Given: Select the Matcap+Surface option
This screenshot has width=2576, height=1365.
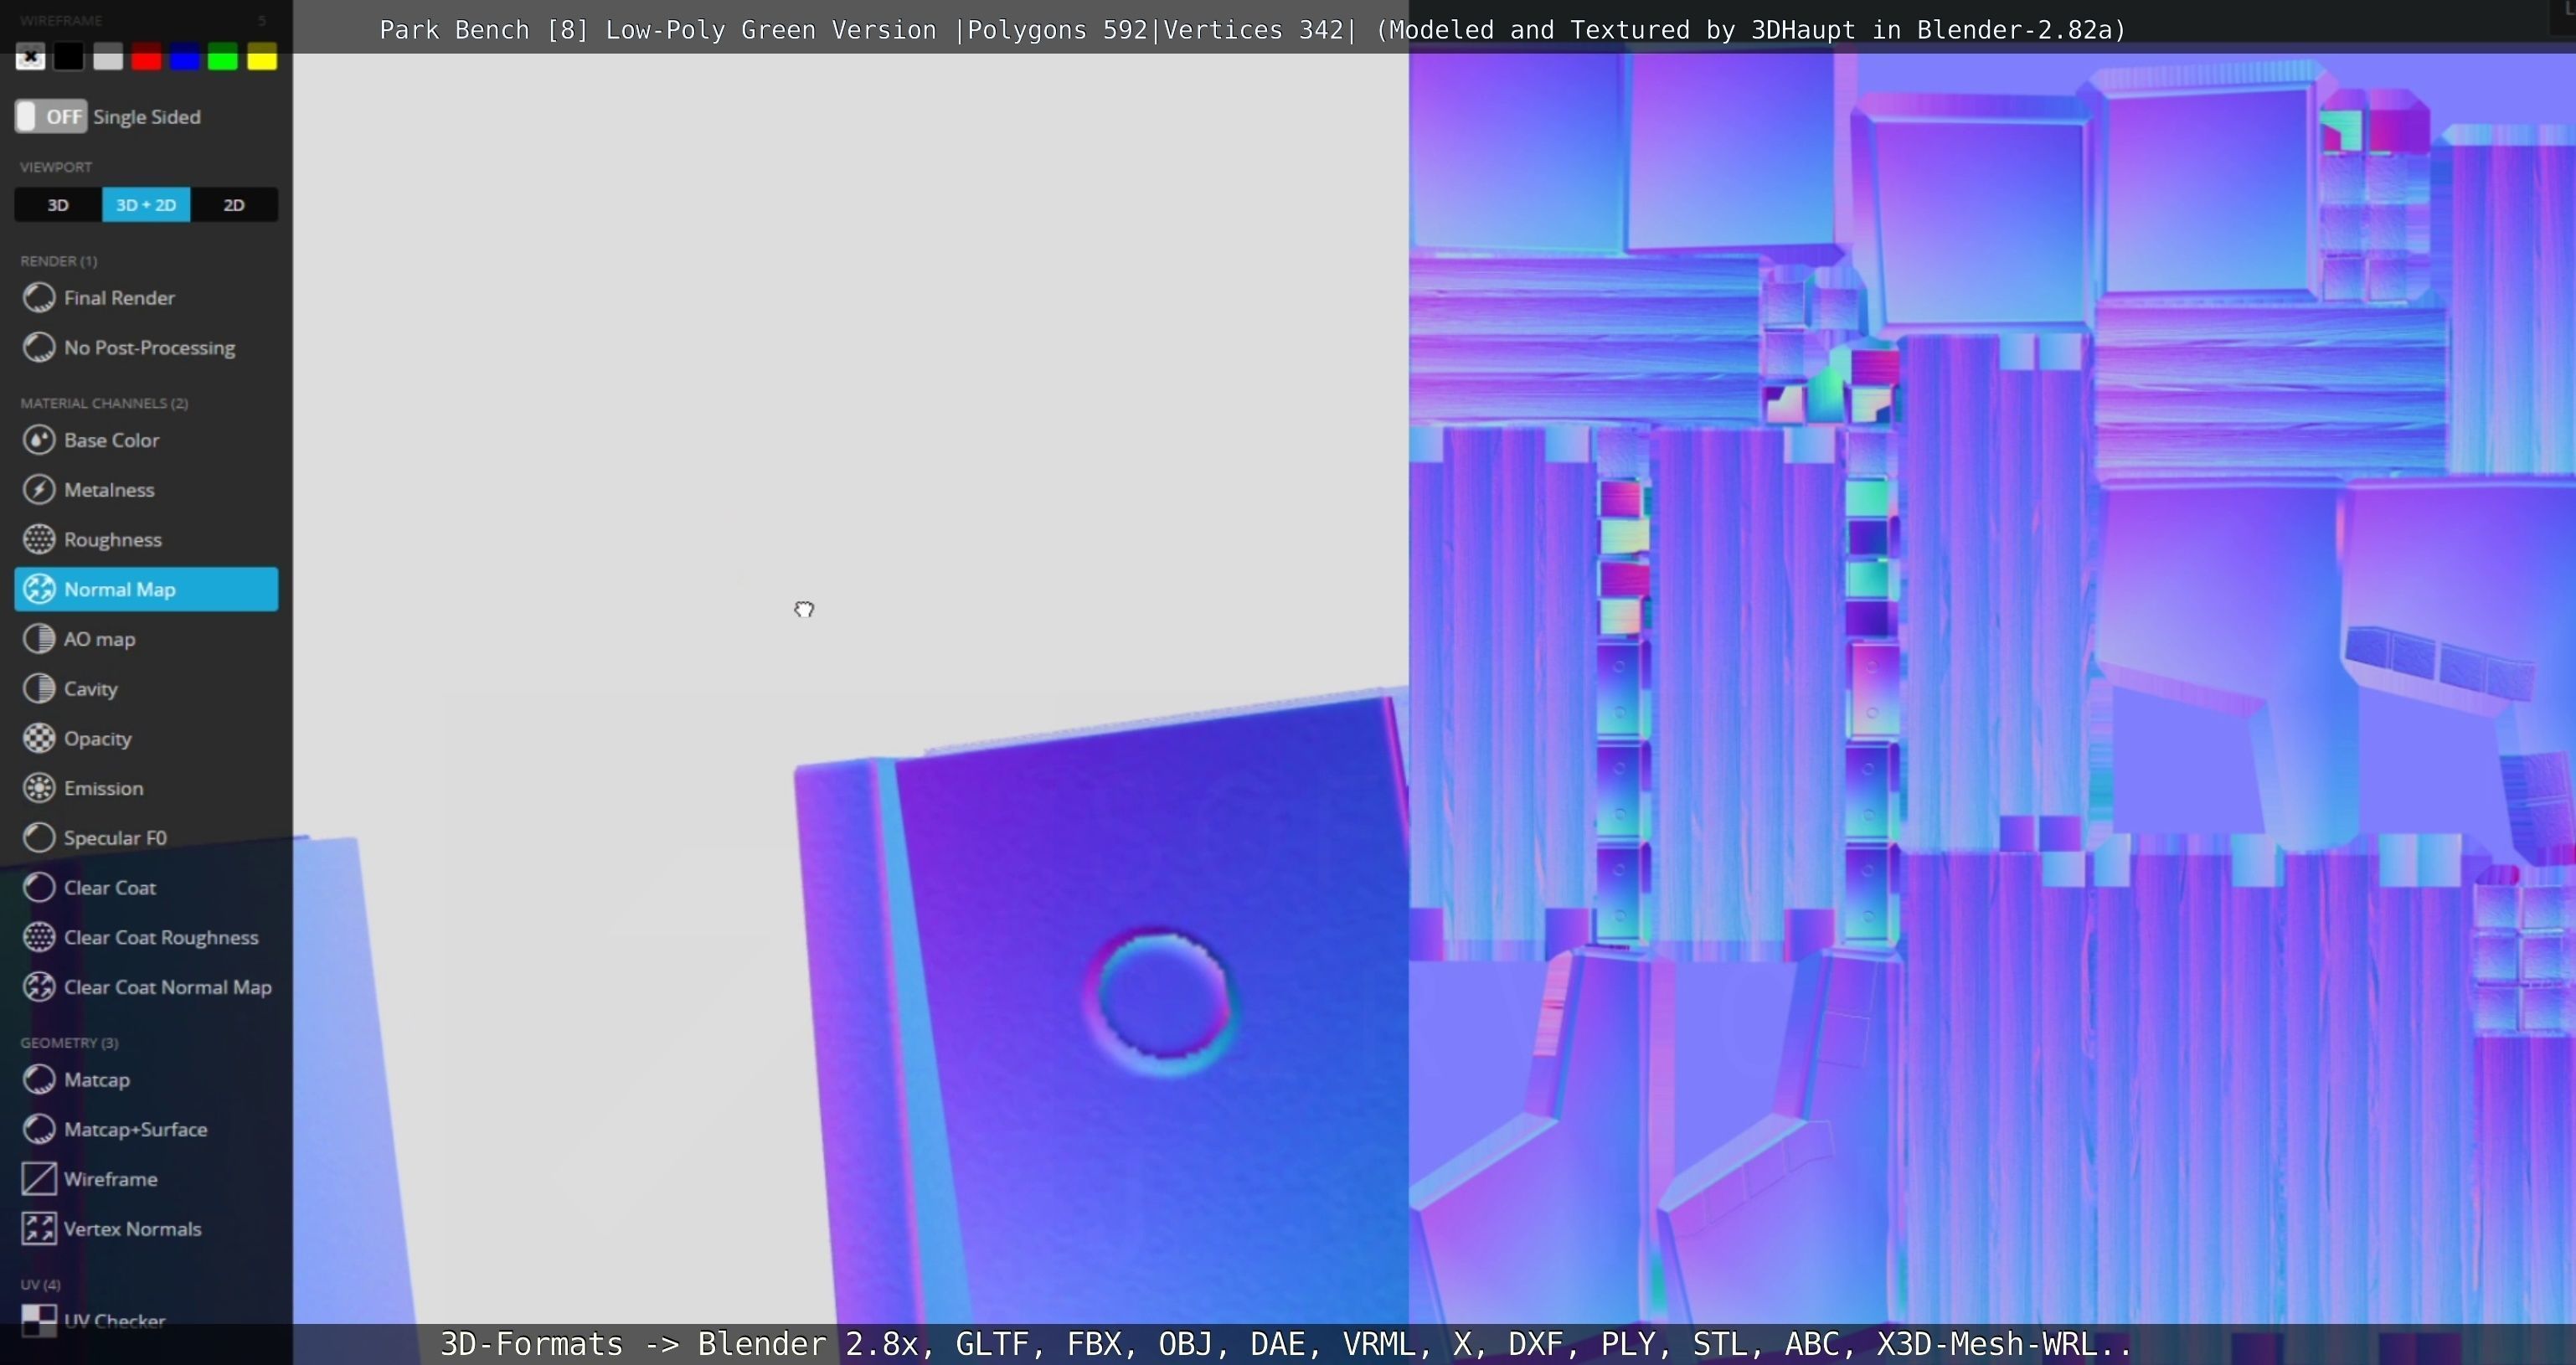Looking at the screenshot, I should click(135, 1129).
